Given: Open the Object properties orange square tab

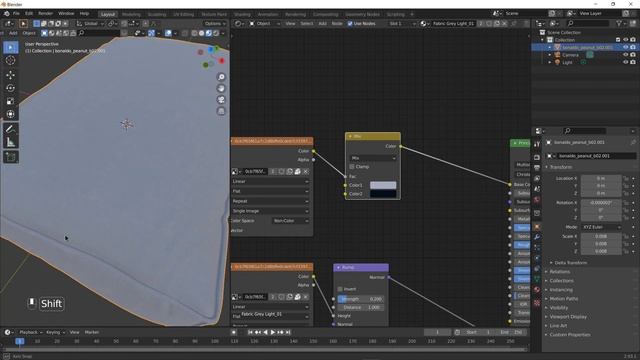Looking at the screenshot, I should point(537,227).
